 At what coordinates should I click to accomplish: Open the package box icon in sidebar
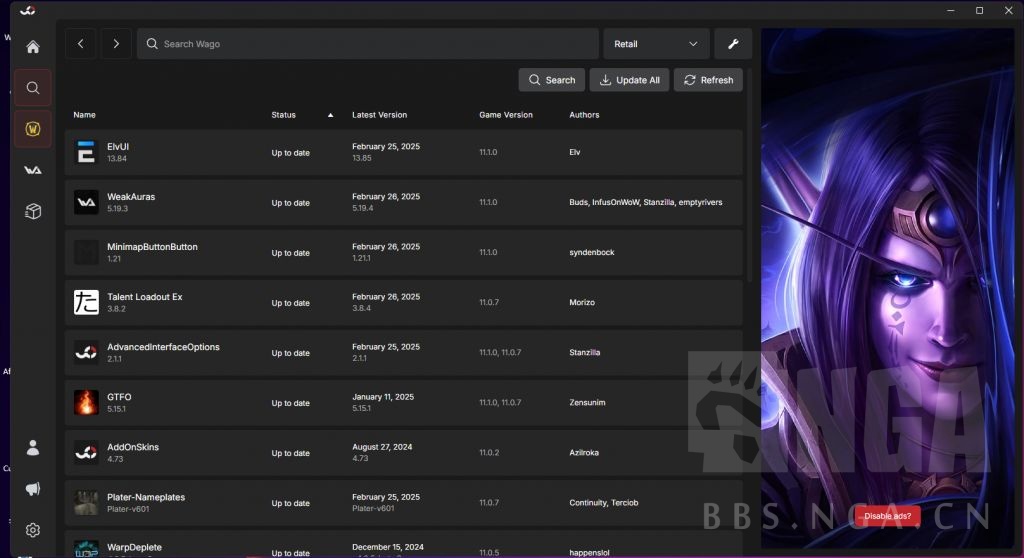pyautogui.click(x=33, y=211)
